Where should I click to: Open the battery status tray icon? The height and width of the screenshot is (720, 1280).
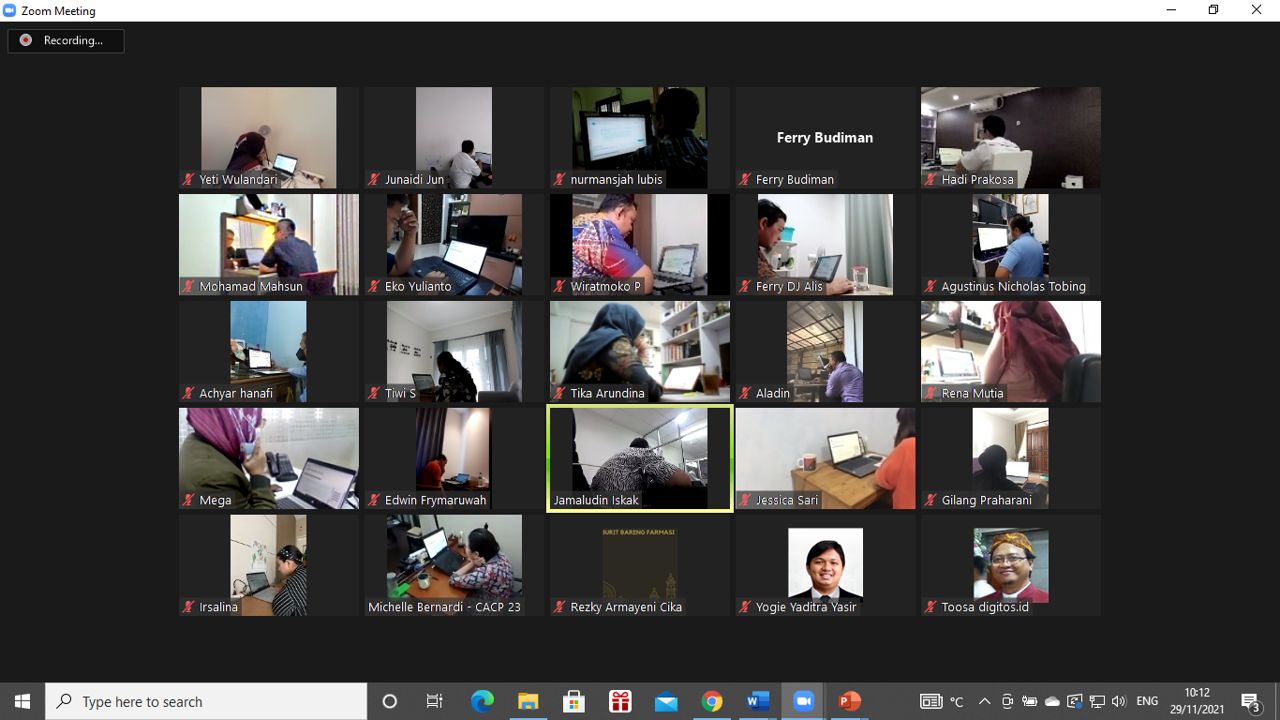coord(1029,701)
